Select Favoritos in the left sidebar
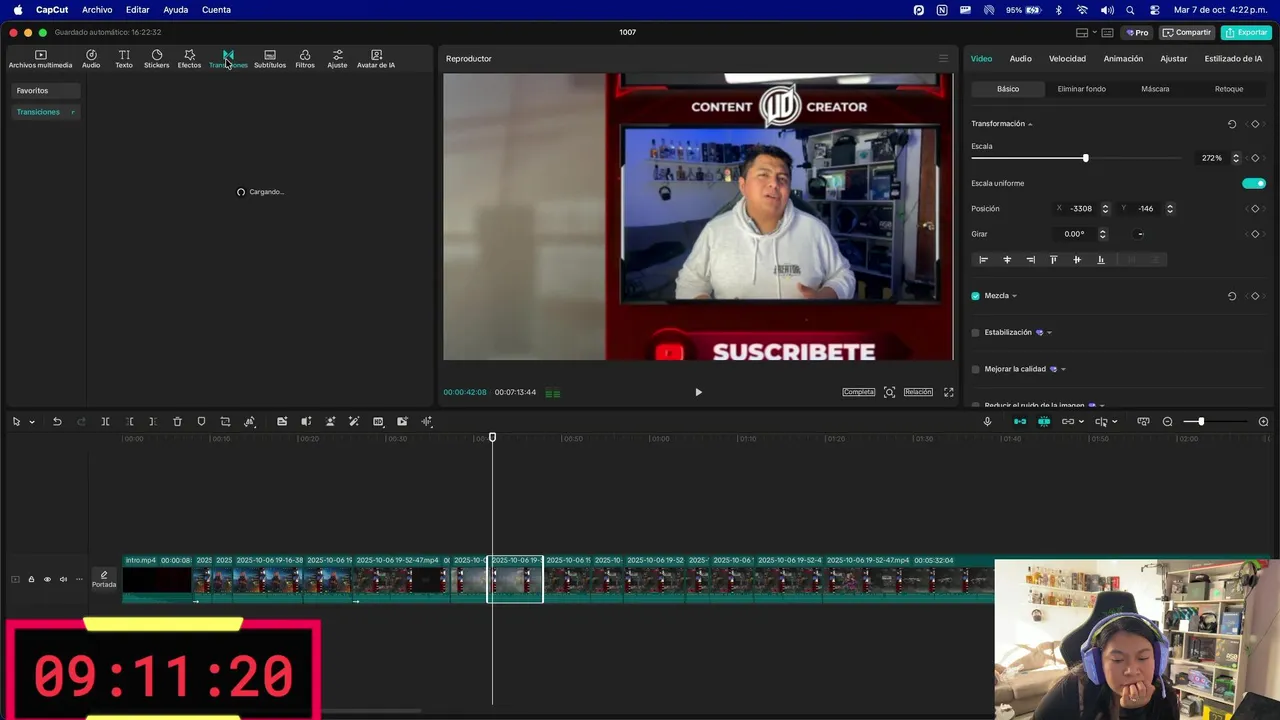Viewport: 1280px width, 720px height. pyautogui.click(x=45, y=91)
